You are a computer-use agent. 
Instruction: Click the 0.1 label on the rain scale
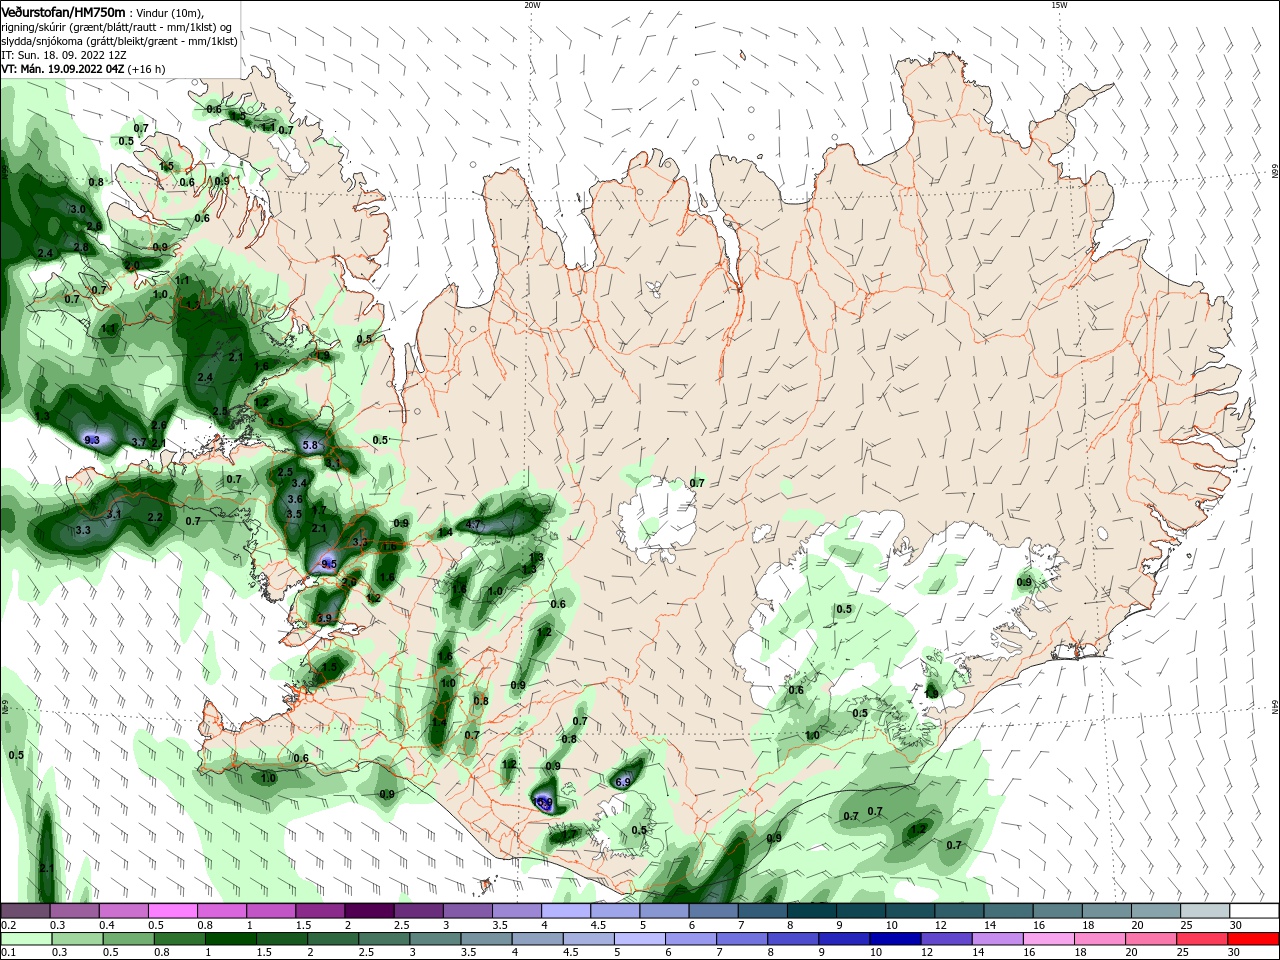tap(9, 953)
